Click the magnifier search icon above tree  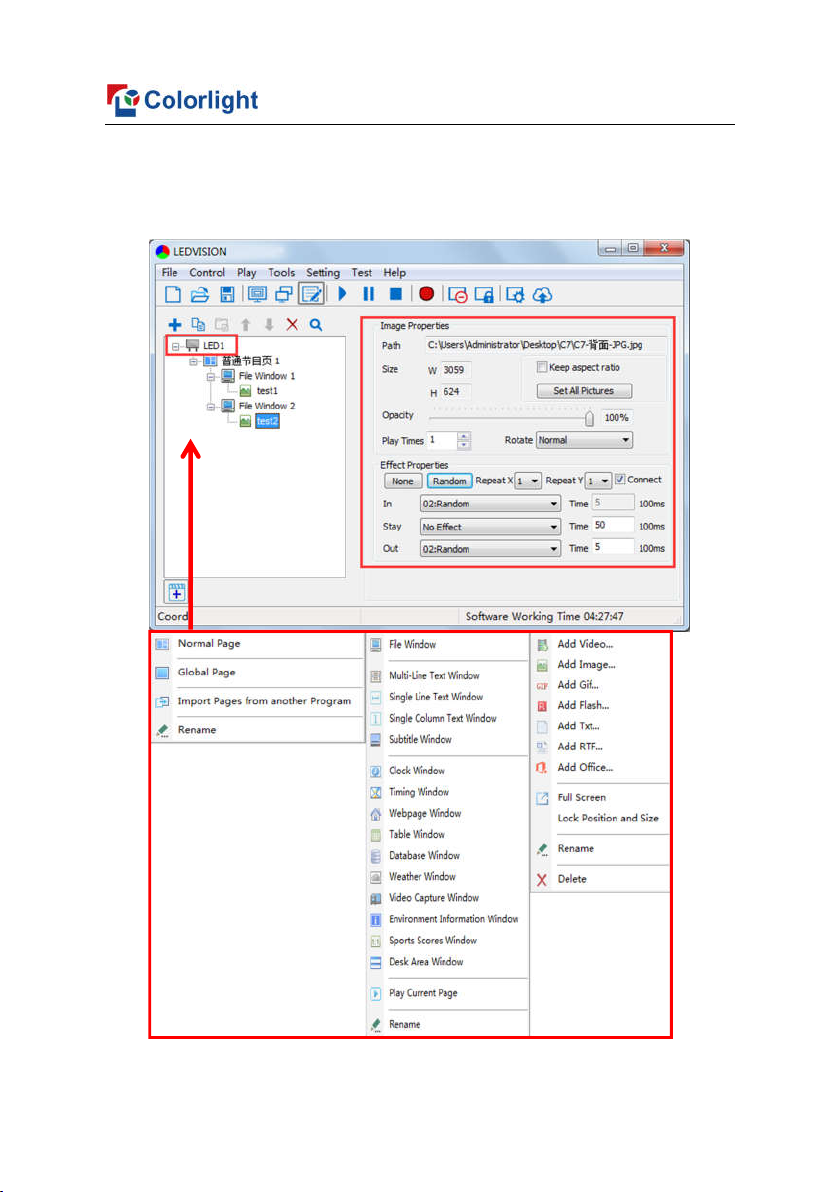pyautogui.click(x=316, y=325)
